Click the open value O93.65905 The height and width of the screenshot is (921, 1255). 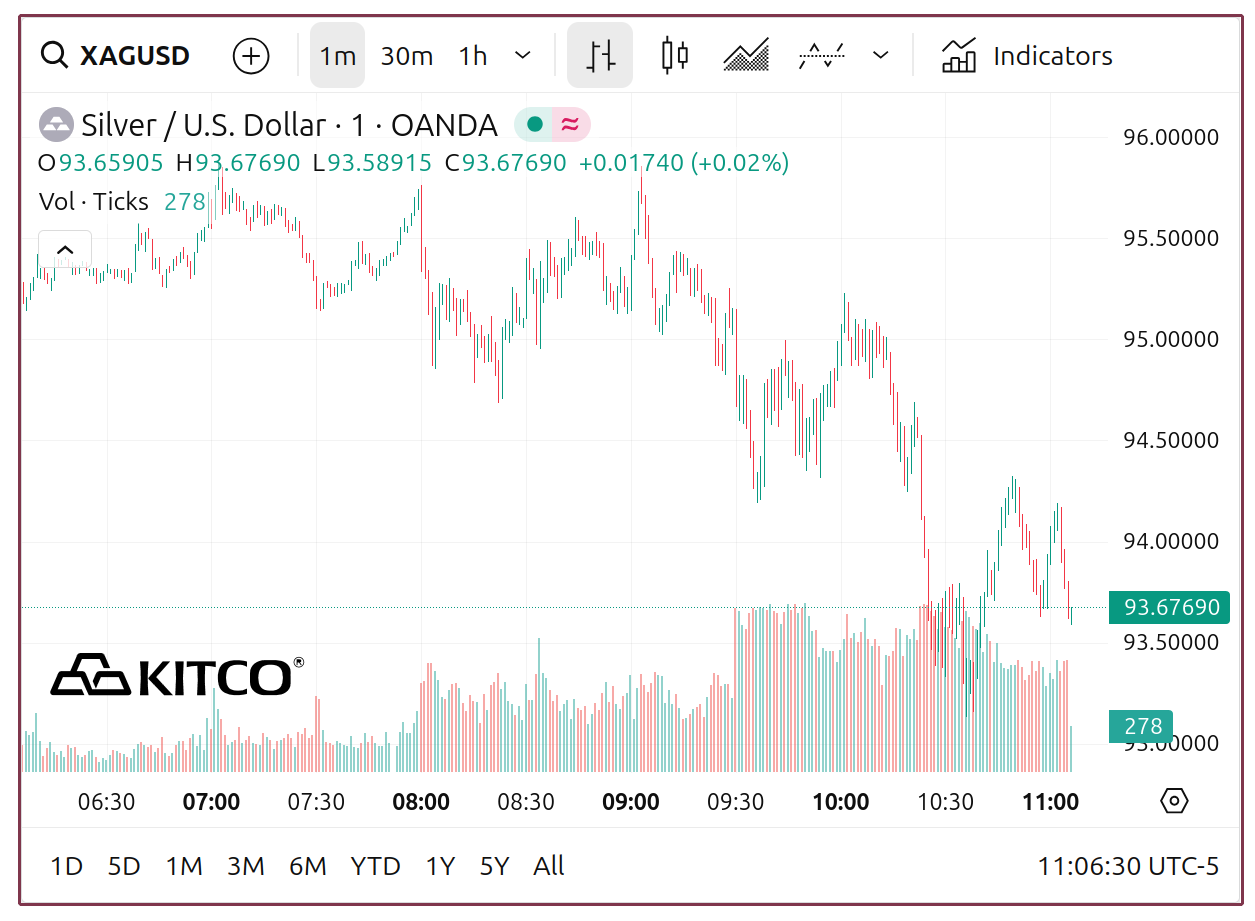click(101, 163)
